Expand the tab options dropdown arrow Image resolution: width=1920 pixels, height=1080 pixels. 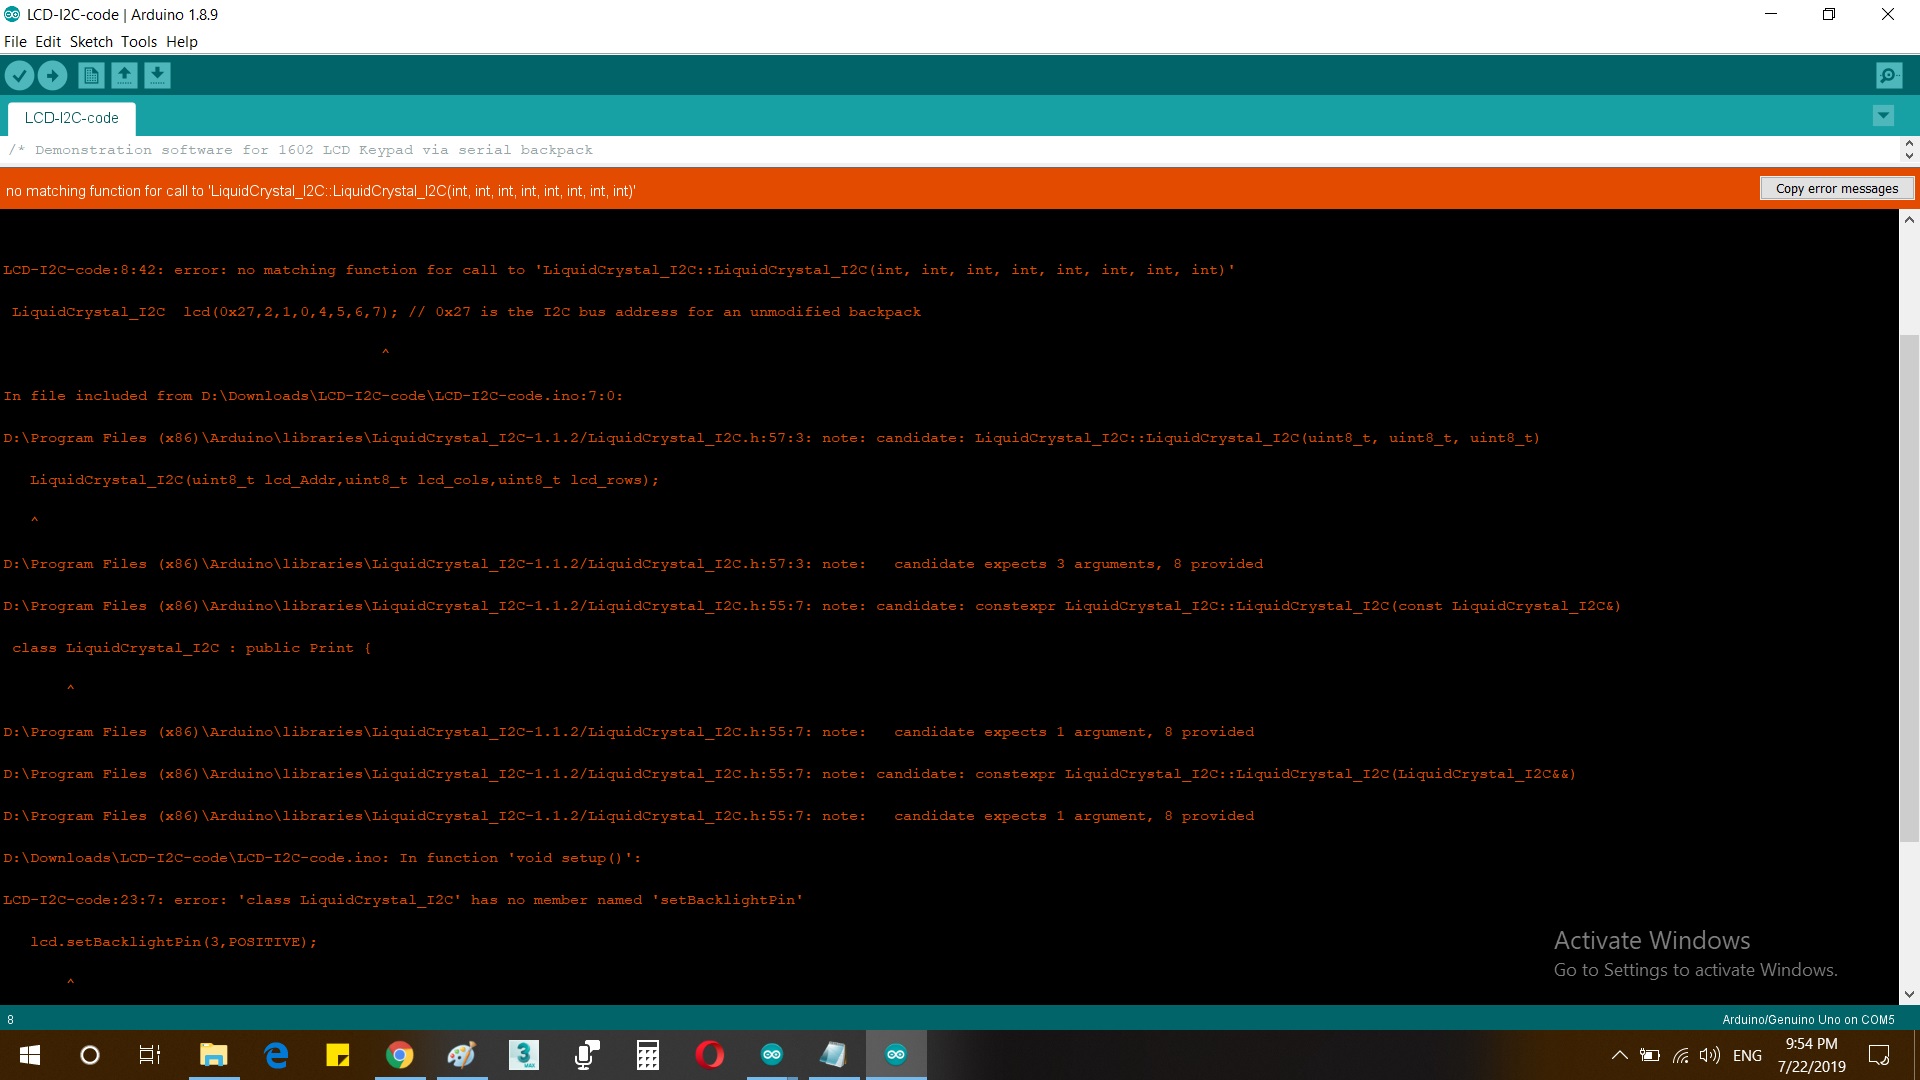(x=1883, y=116)
